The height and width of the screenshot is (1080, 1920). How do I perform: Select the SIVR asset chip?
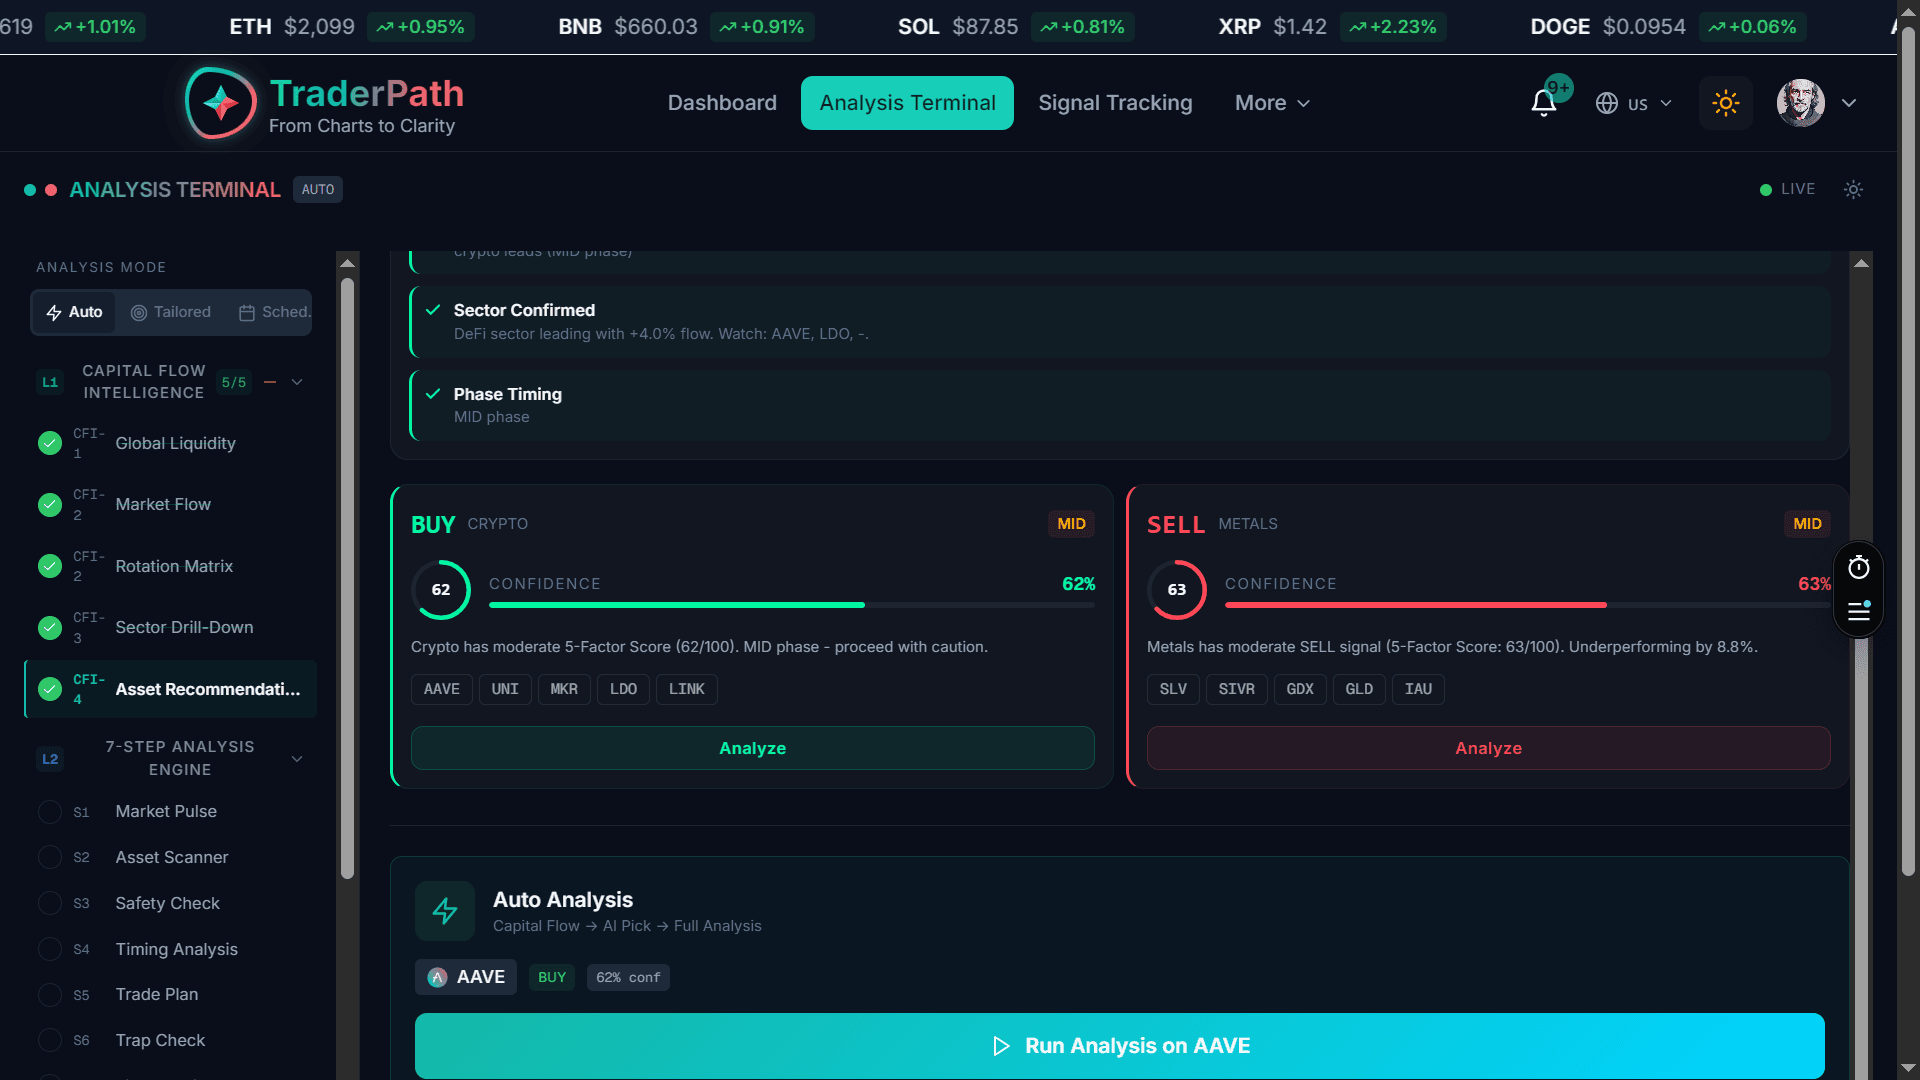[x=1237, y=689]
